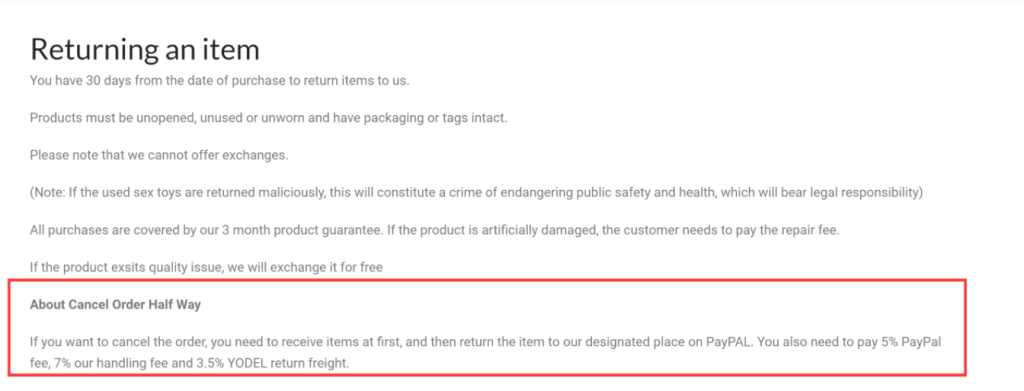Click the "Returning an item" heading
This screenshot has height=391, width=1024.
144,50
